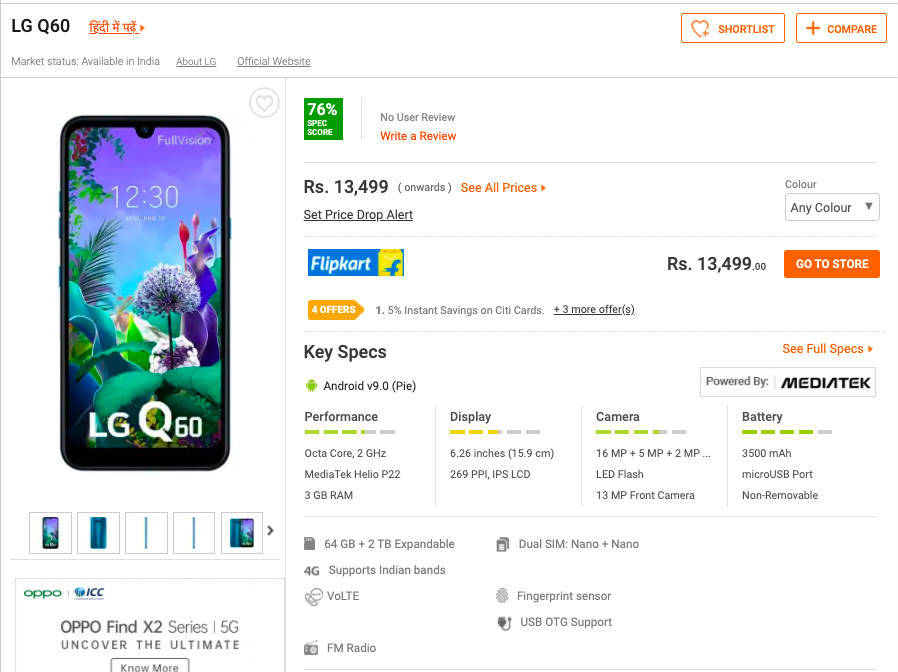Toggle Shortlist for LG Q60
898x672 pixels.
[733, 29]
